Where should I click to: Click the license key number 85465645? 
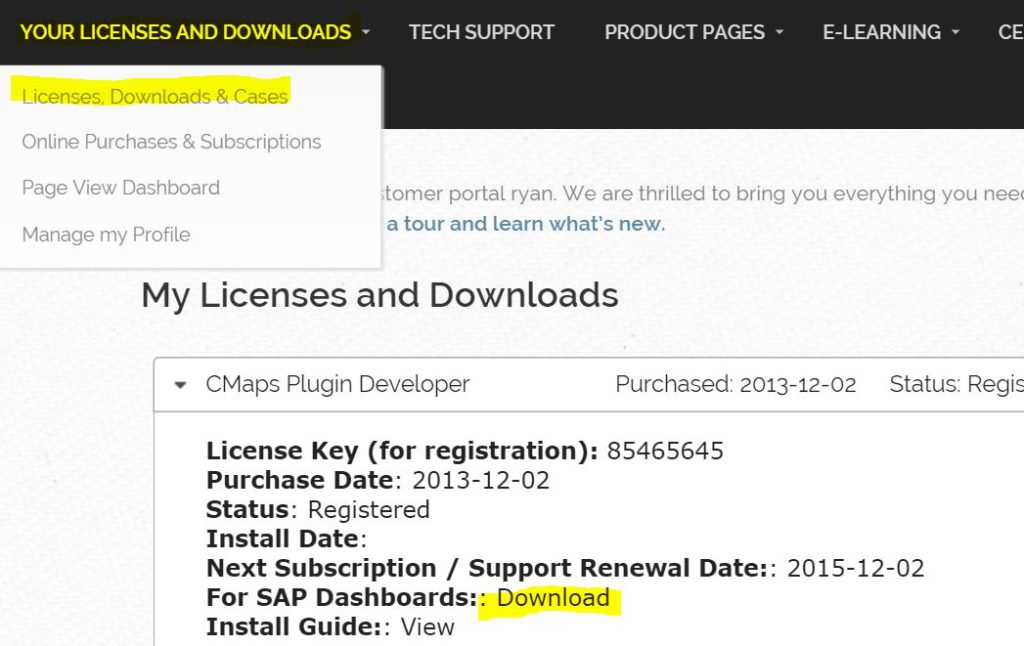point(665,451)
